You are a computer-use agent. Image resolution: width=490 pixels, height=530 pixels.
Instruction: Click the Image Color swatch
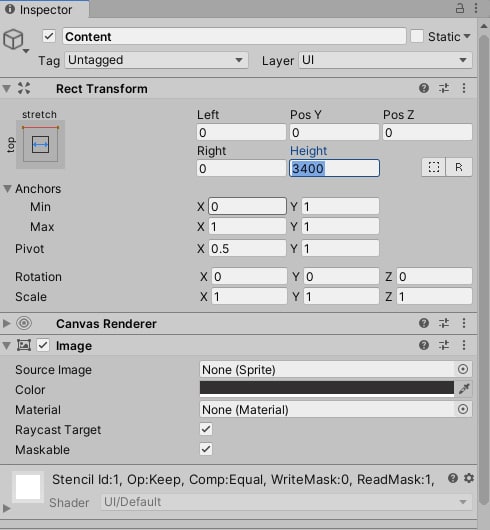coord(327,389)
